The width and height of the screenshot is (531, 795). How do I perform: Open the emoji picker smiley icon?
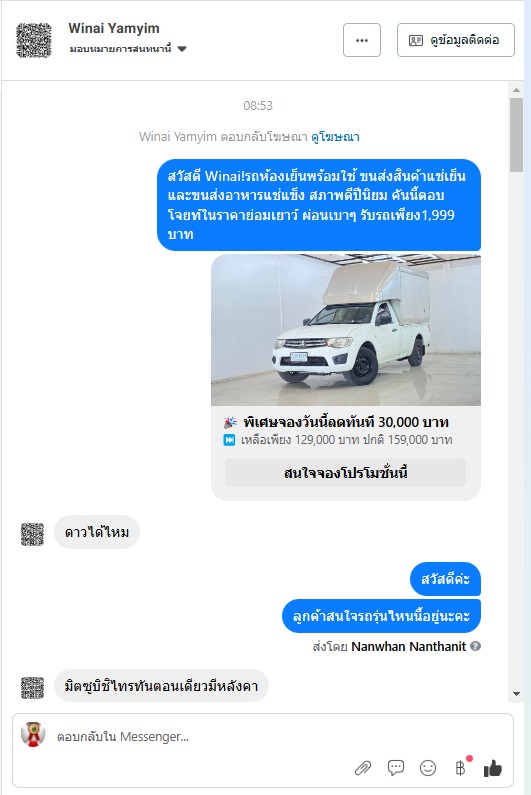pos(428,768)
